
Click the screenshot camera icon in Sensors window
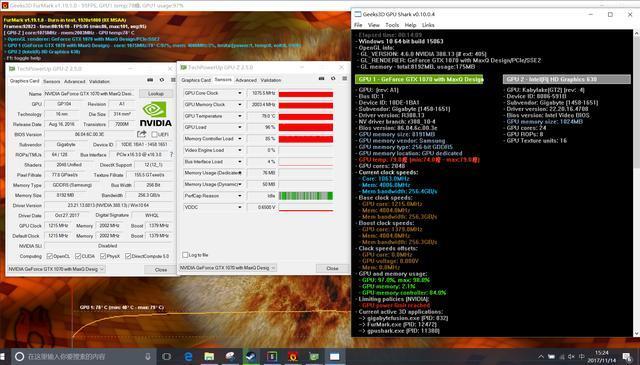(322, 78)
